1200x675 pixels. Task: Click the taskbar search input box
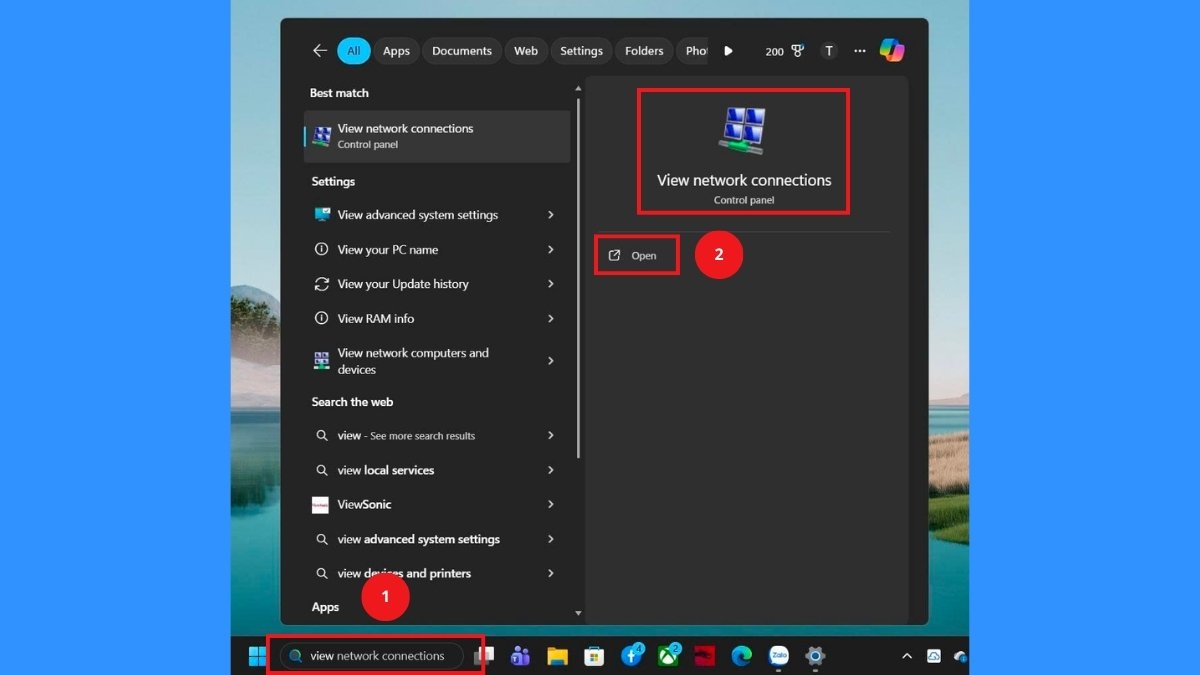(377, 656)
